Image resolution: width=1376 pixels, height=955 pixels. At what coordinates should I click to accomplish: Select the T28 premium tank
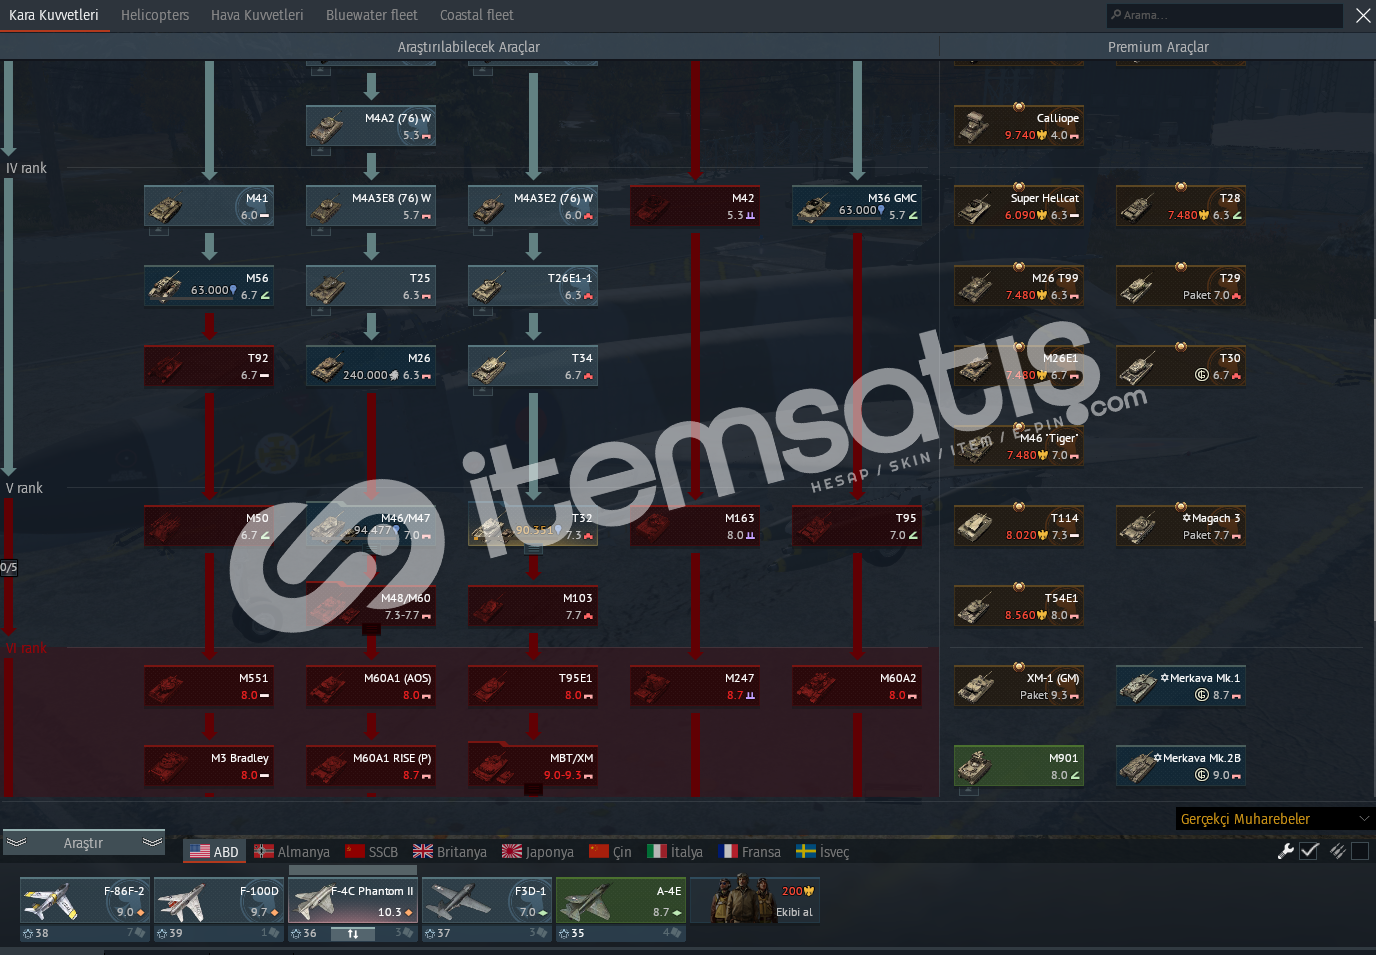pos(1181,206)
